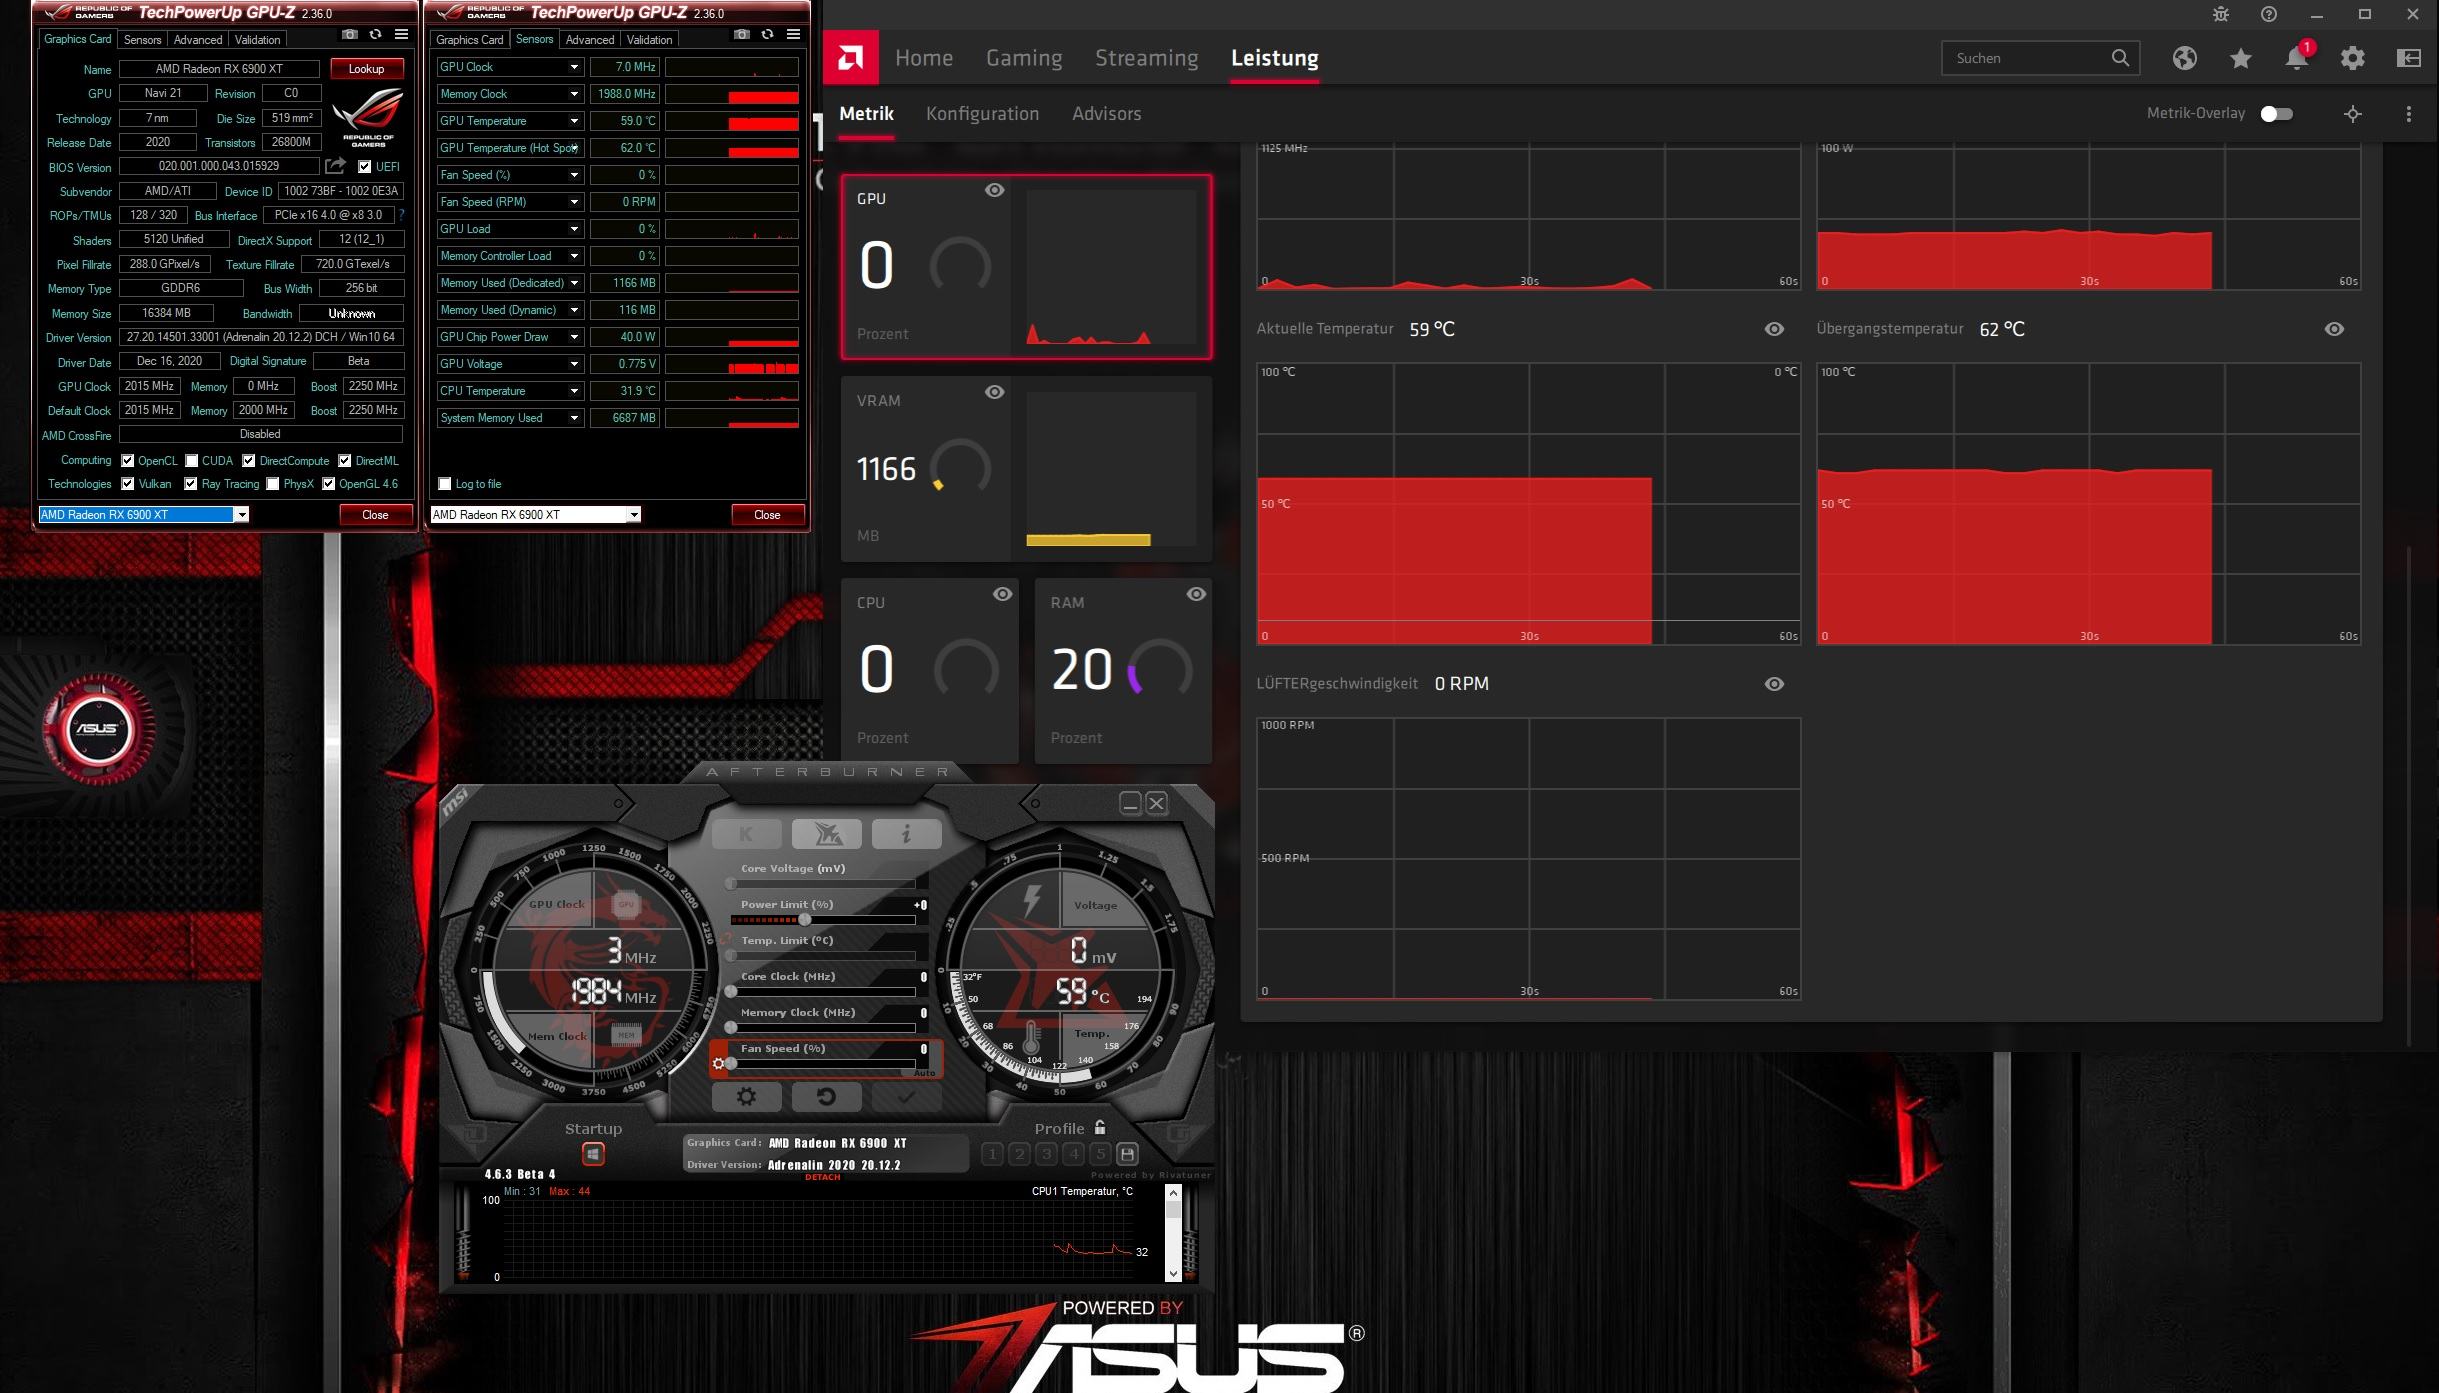2439x1393 pixels.
Task: Open GPU selector dropdown in GPU-Z Graphics Card window
Action: point(241,515)
